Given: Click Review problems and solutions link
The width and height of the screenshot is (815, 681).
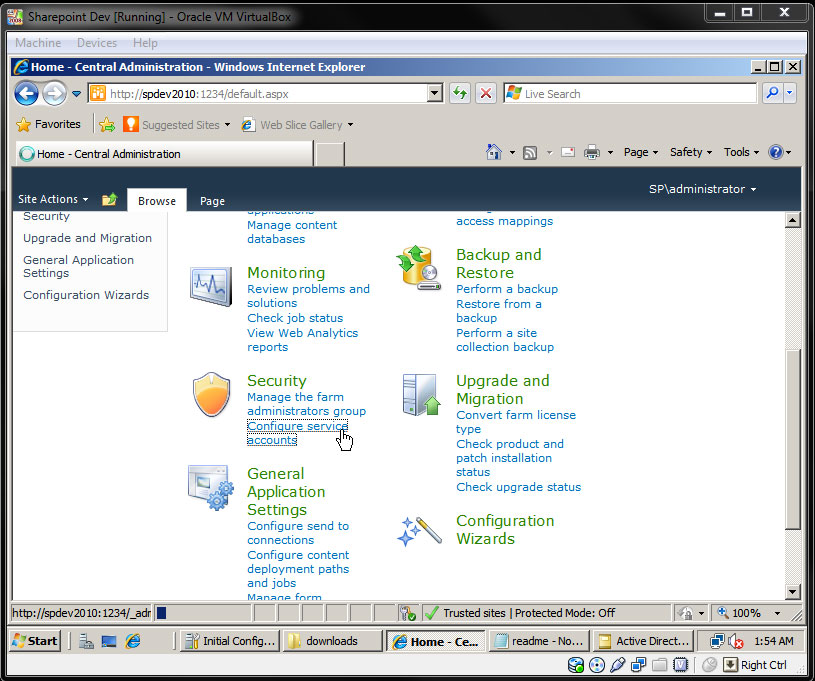Looking at the screenshot, I should [x=308, y=296].
